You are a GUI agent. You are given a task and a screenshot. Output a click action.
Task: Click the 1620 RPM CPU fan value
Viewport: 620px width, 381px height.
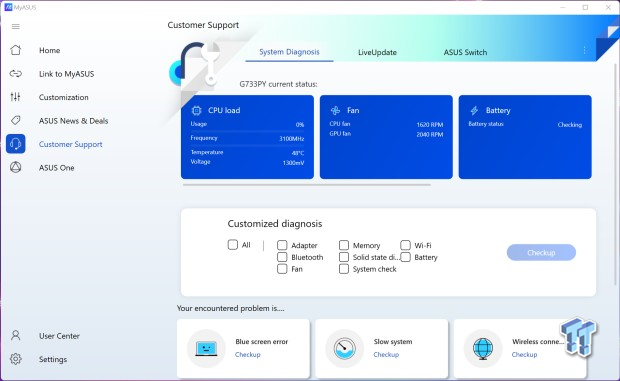click(x=429, y=124)
